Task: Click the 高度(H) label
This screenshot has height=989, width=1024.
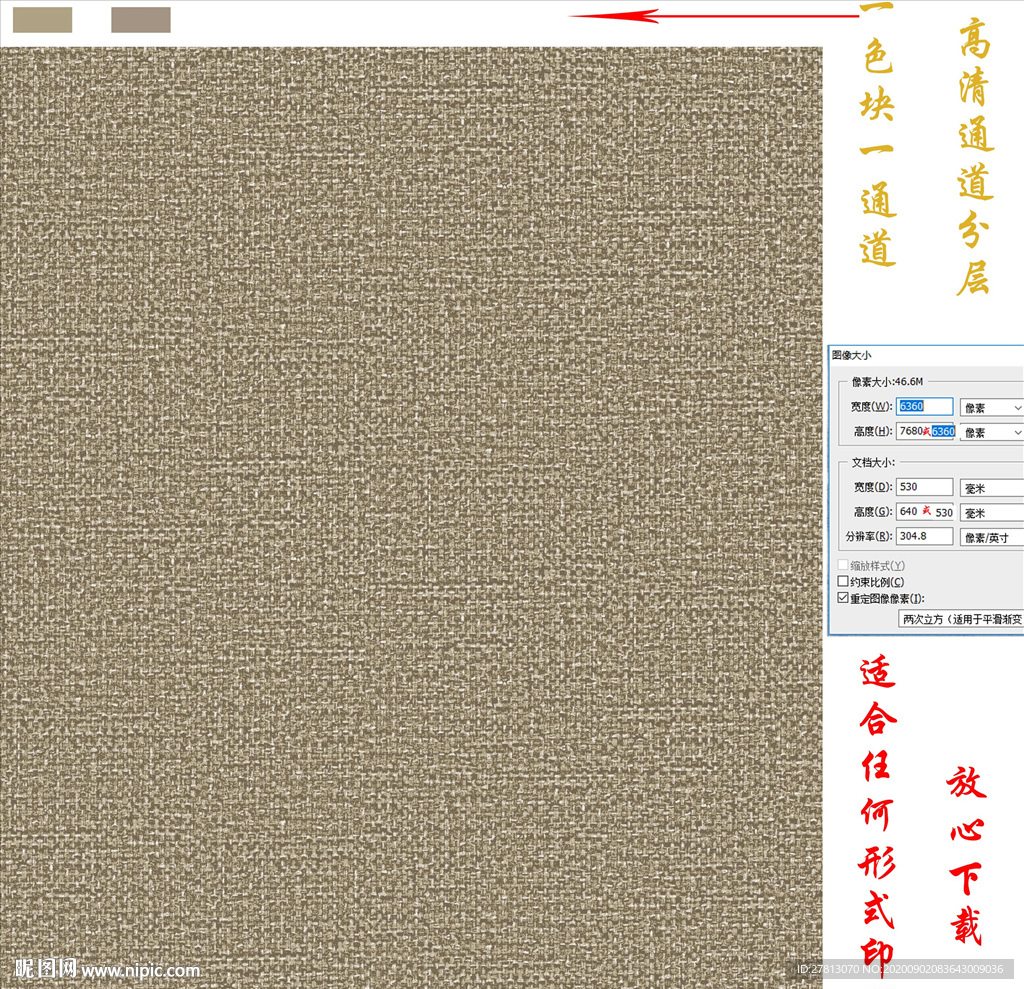Action: (x=873, y=431)
